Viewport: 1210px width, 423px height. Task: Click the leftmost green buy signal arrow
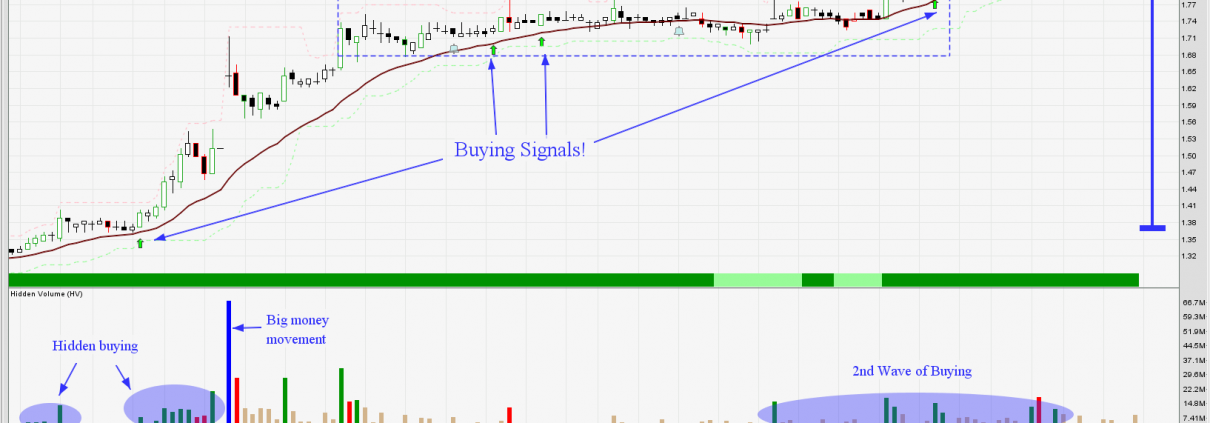click(140, 242)
